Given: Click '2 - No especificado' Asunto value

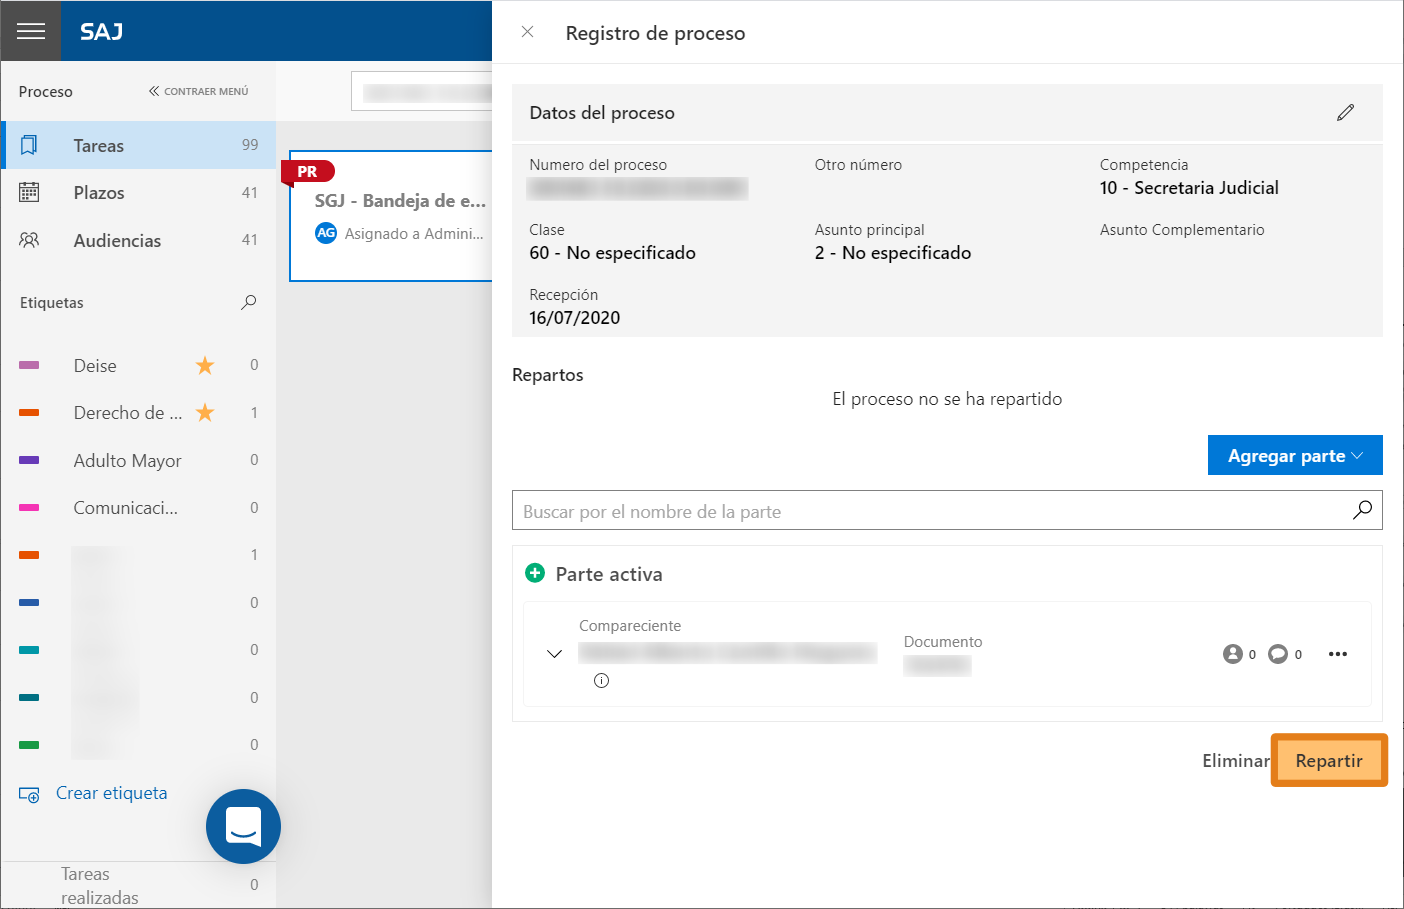Looking at the screenshot, I should pos(893,253).
